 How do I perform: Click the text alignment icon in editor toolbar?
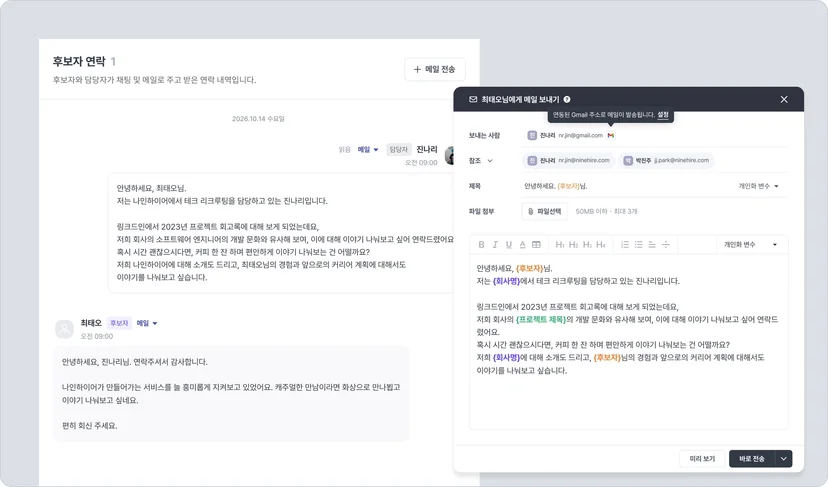point(652,245)
